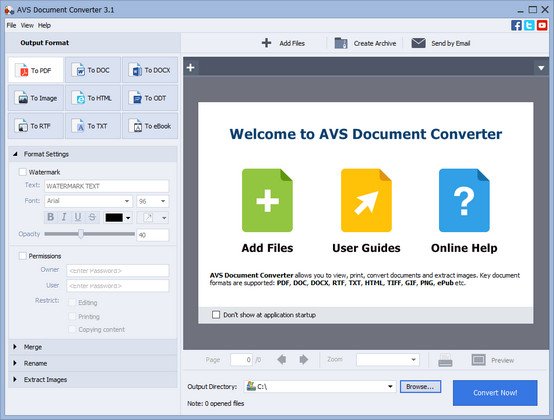Screen dimensions: 554x420
Task: Click the print icon
Action: pos(445,360)
